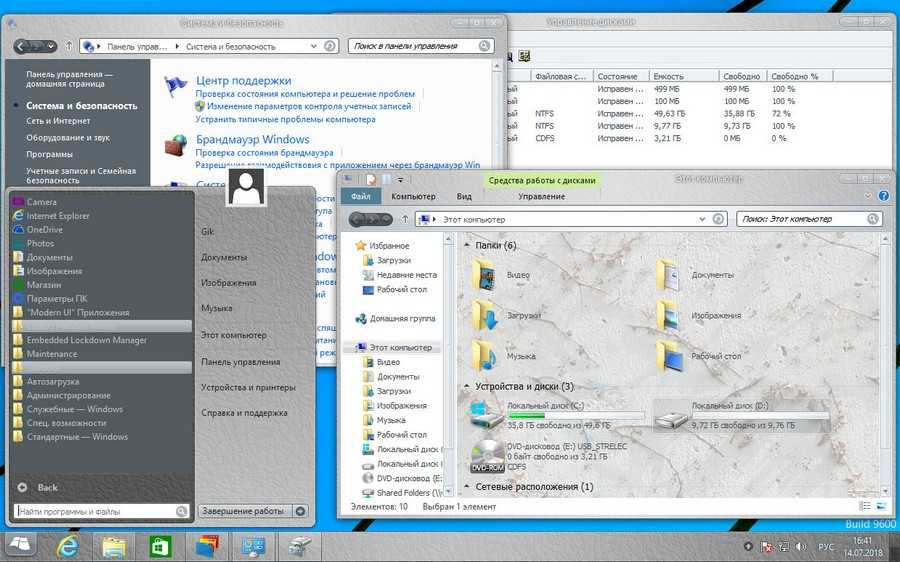This screenshot has height=562, width=900.
Task: Click the Найти программы и файлы search box
Action: click(95, 511)
